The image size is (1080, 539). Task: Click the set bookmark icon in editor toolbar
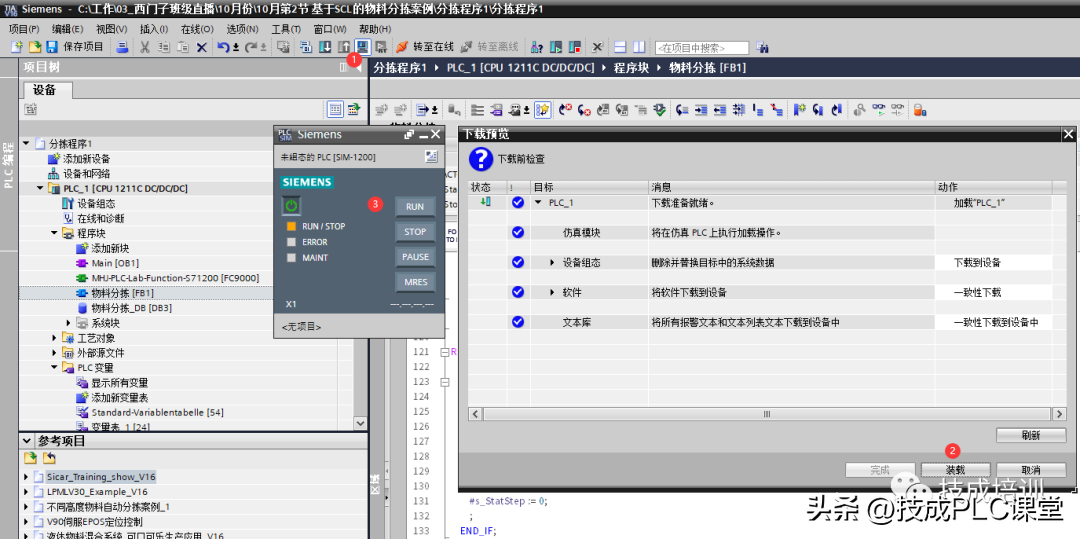[800, 109]
